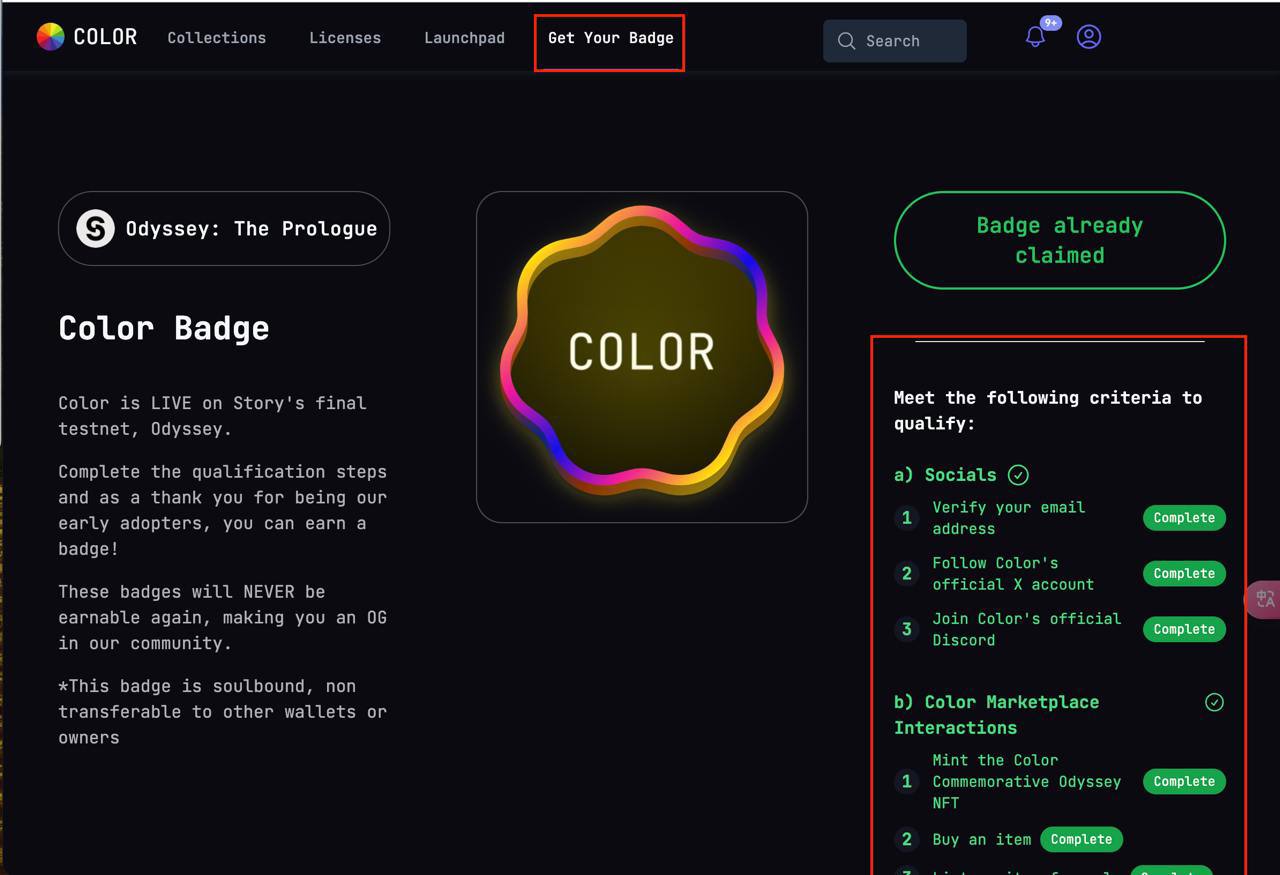Image resolution: width=1280 pixels, height=875 pixels.
Task: Click the Odyssey: The Prologue pill
Action: 224,228
